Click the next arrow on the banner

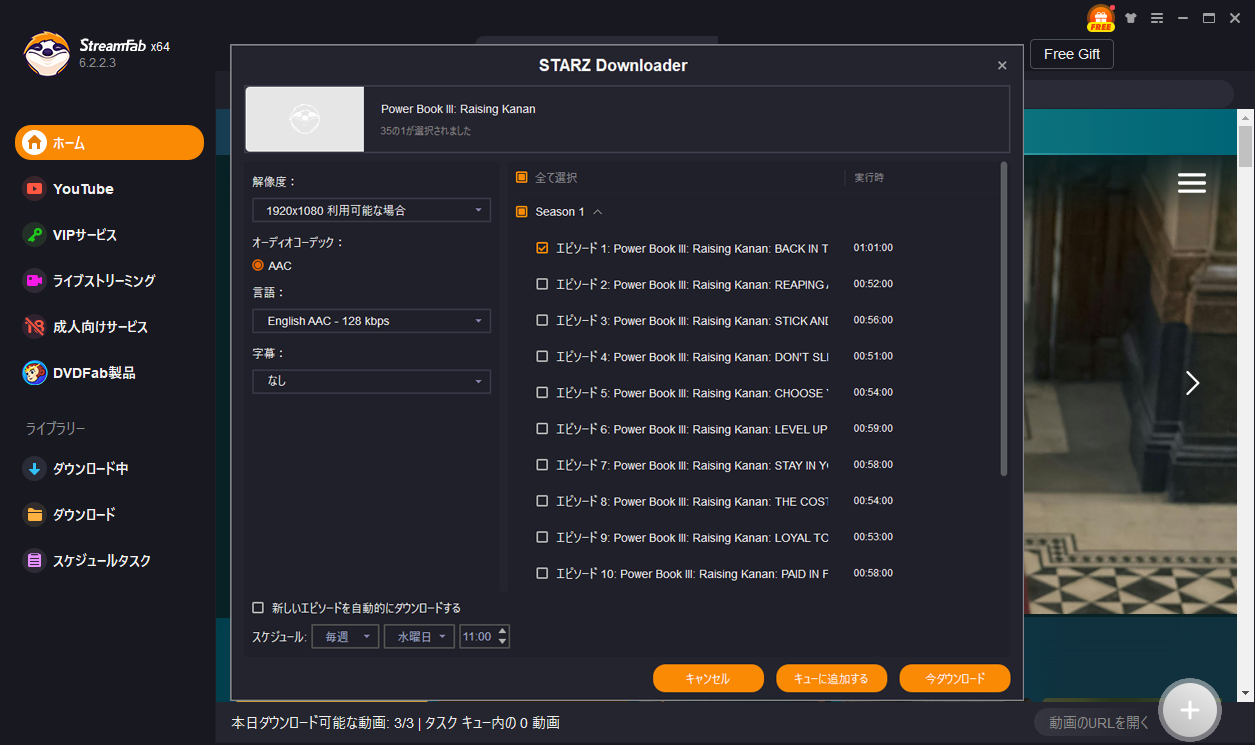(1192, 383)
